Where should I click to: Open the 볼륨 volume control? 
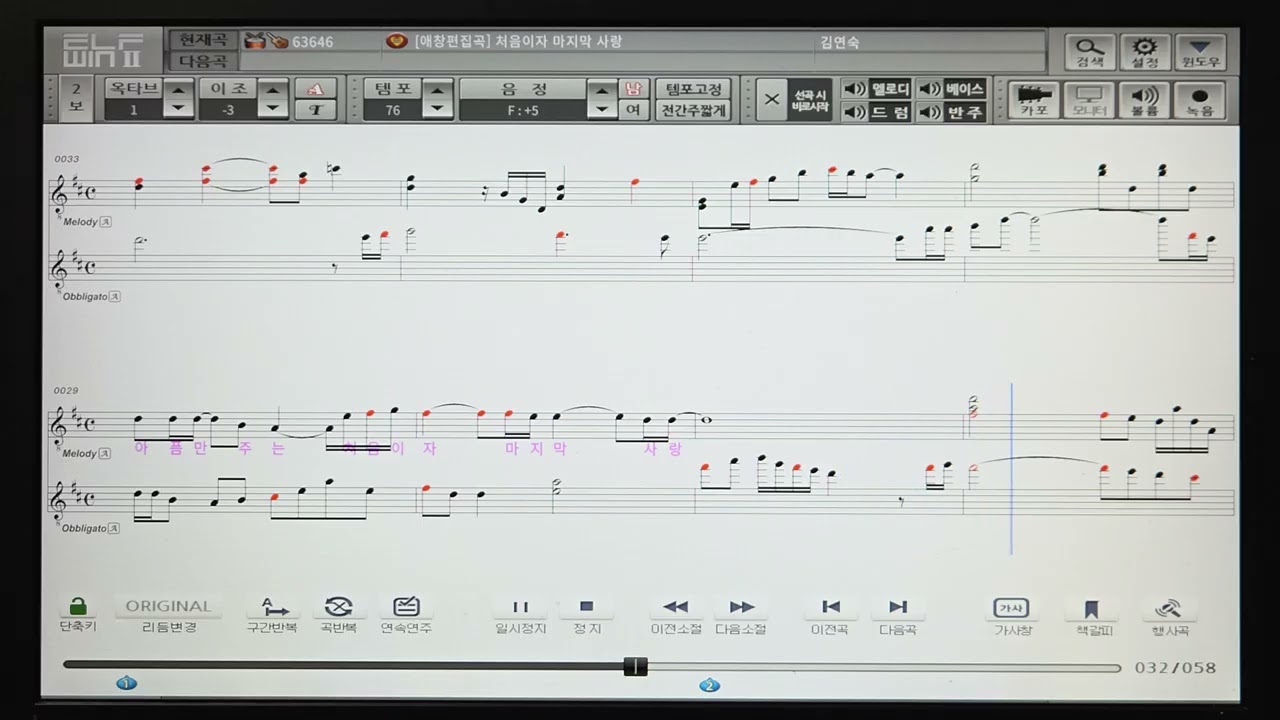click(x=1144, y=100)
